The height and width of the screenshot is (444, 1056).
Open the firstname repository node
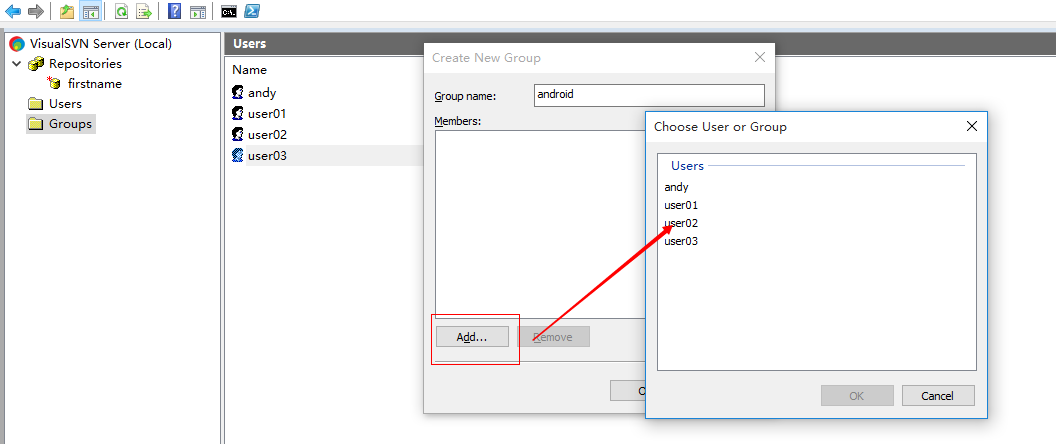click(94, 84)
